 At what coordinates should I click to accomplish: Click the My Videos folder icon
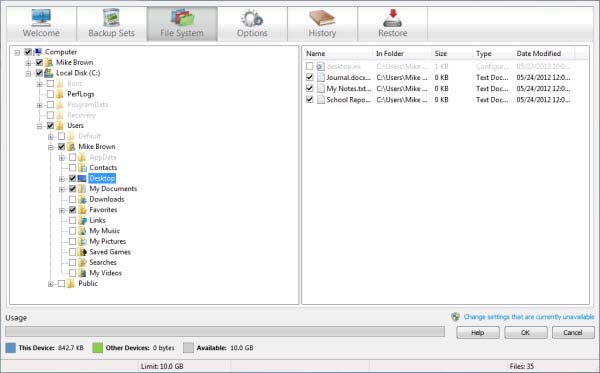[x=82, y=273]
